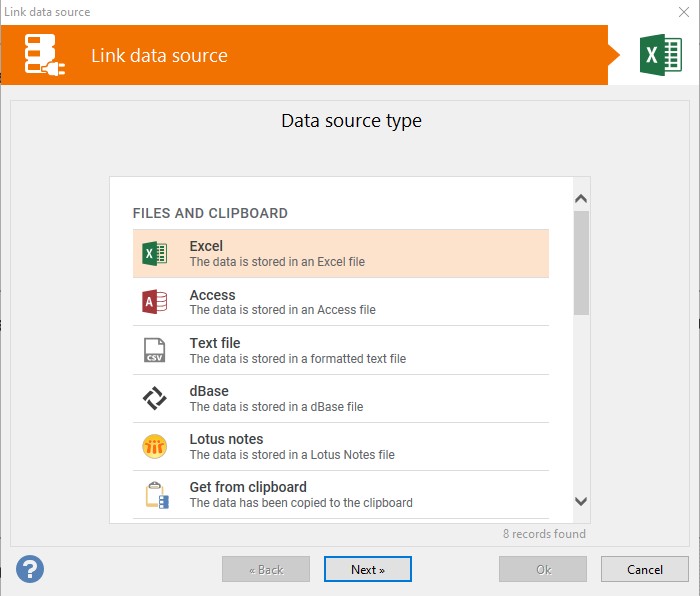Click the database plug icon in the header
This screenshot has height=596, width=700.
(x=44, y=55)
